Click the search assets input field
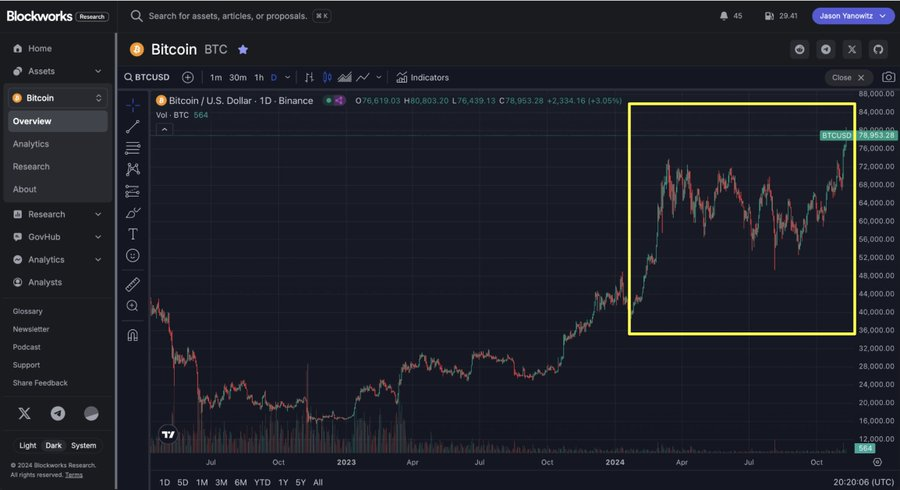The width and height of the screenshot is (900, 490). 230,17
